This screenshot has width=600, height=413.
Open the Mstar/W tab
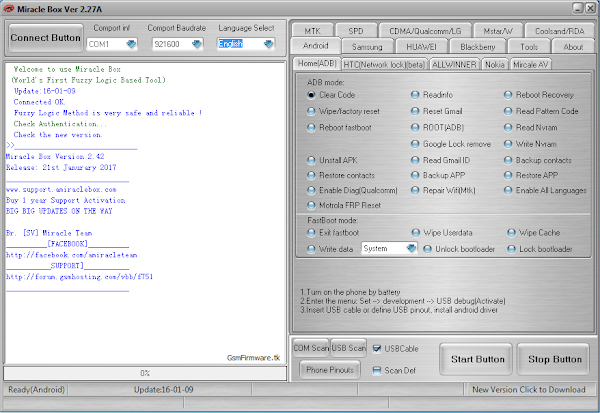coord(498,31)
